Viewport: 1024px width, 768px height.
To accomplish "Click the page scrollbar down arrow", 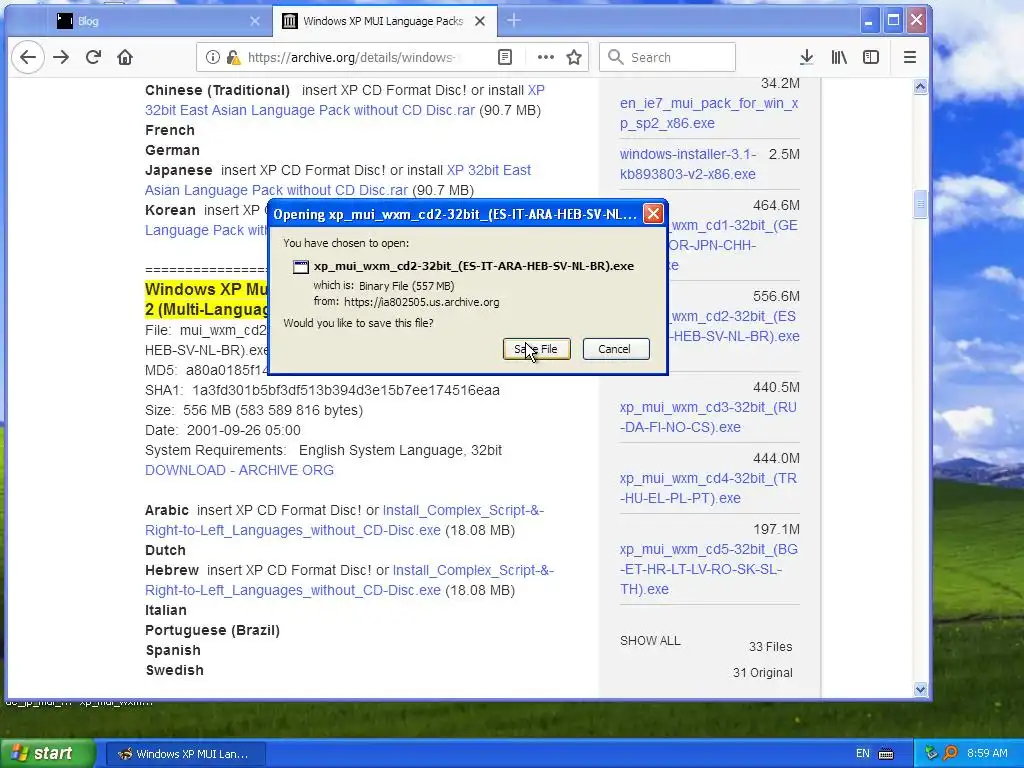I will pos(920,689).
